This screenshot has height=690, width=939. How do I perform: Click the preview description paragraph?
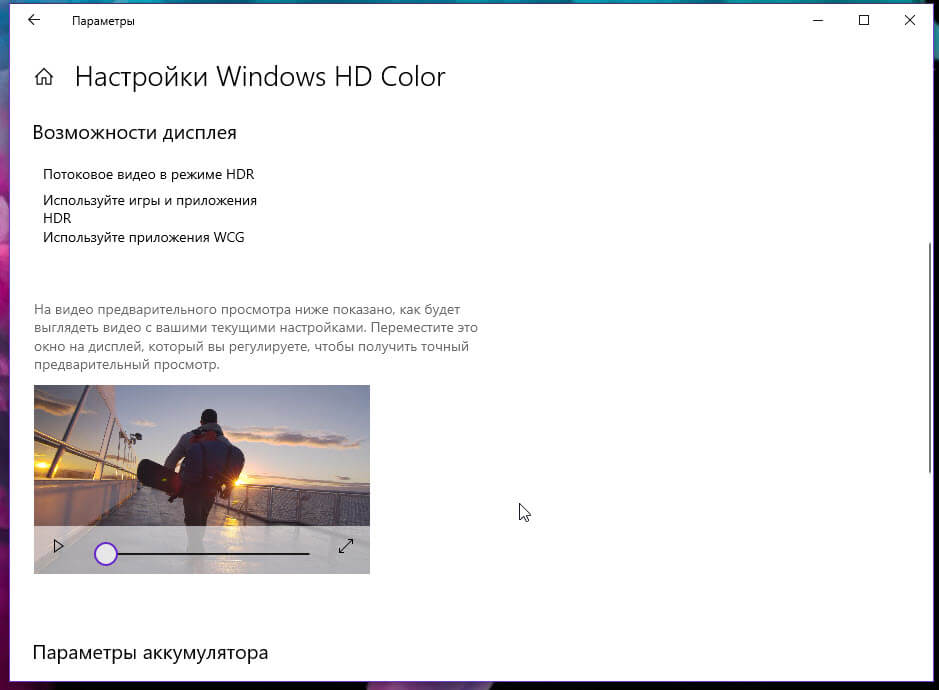(256, 337)
